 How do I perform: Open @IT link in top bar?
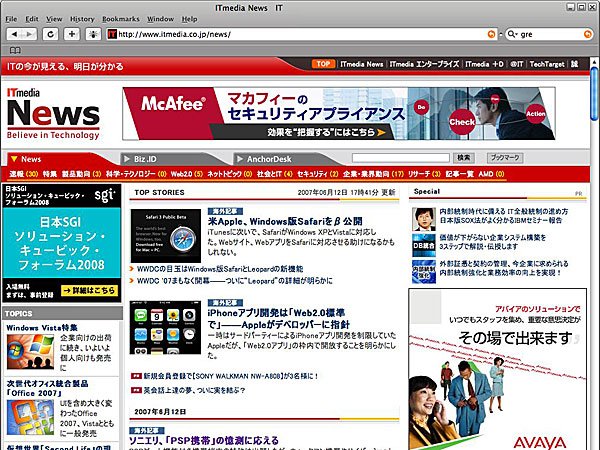(517, 64)
